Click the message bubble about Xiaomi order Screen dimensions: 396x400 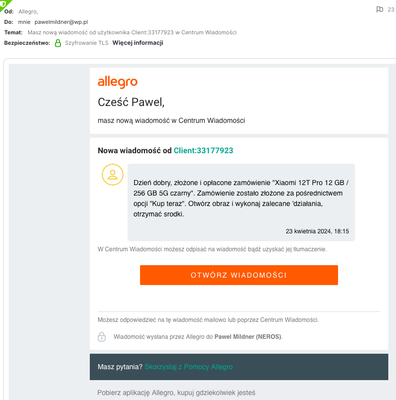point(241,202)
